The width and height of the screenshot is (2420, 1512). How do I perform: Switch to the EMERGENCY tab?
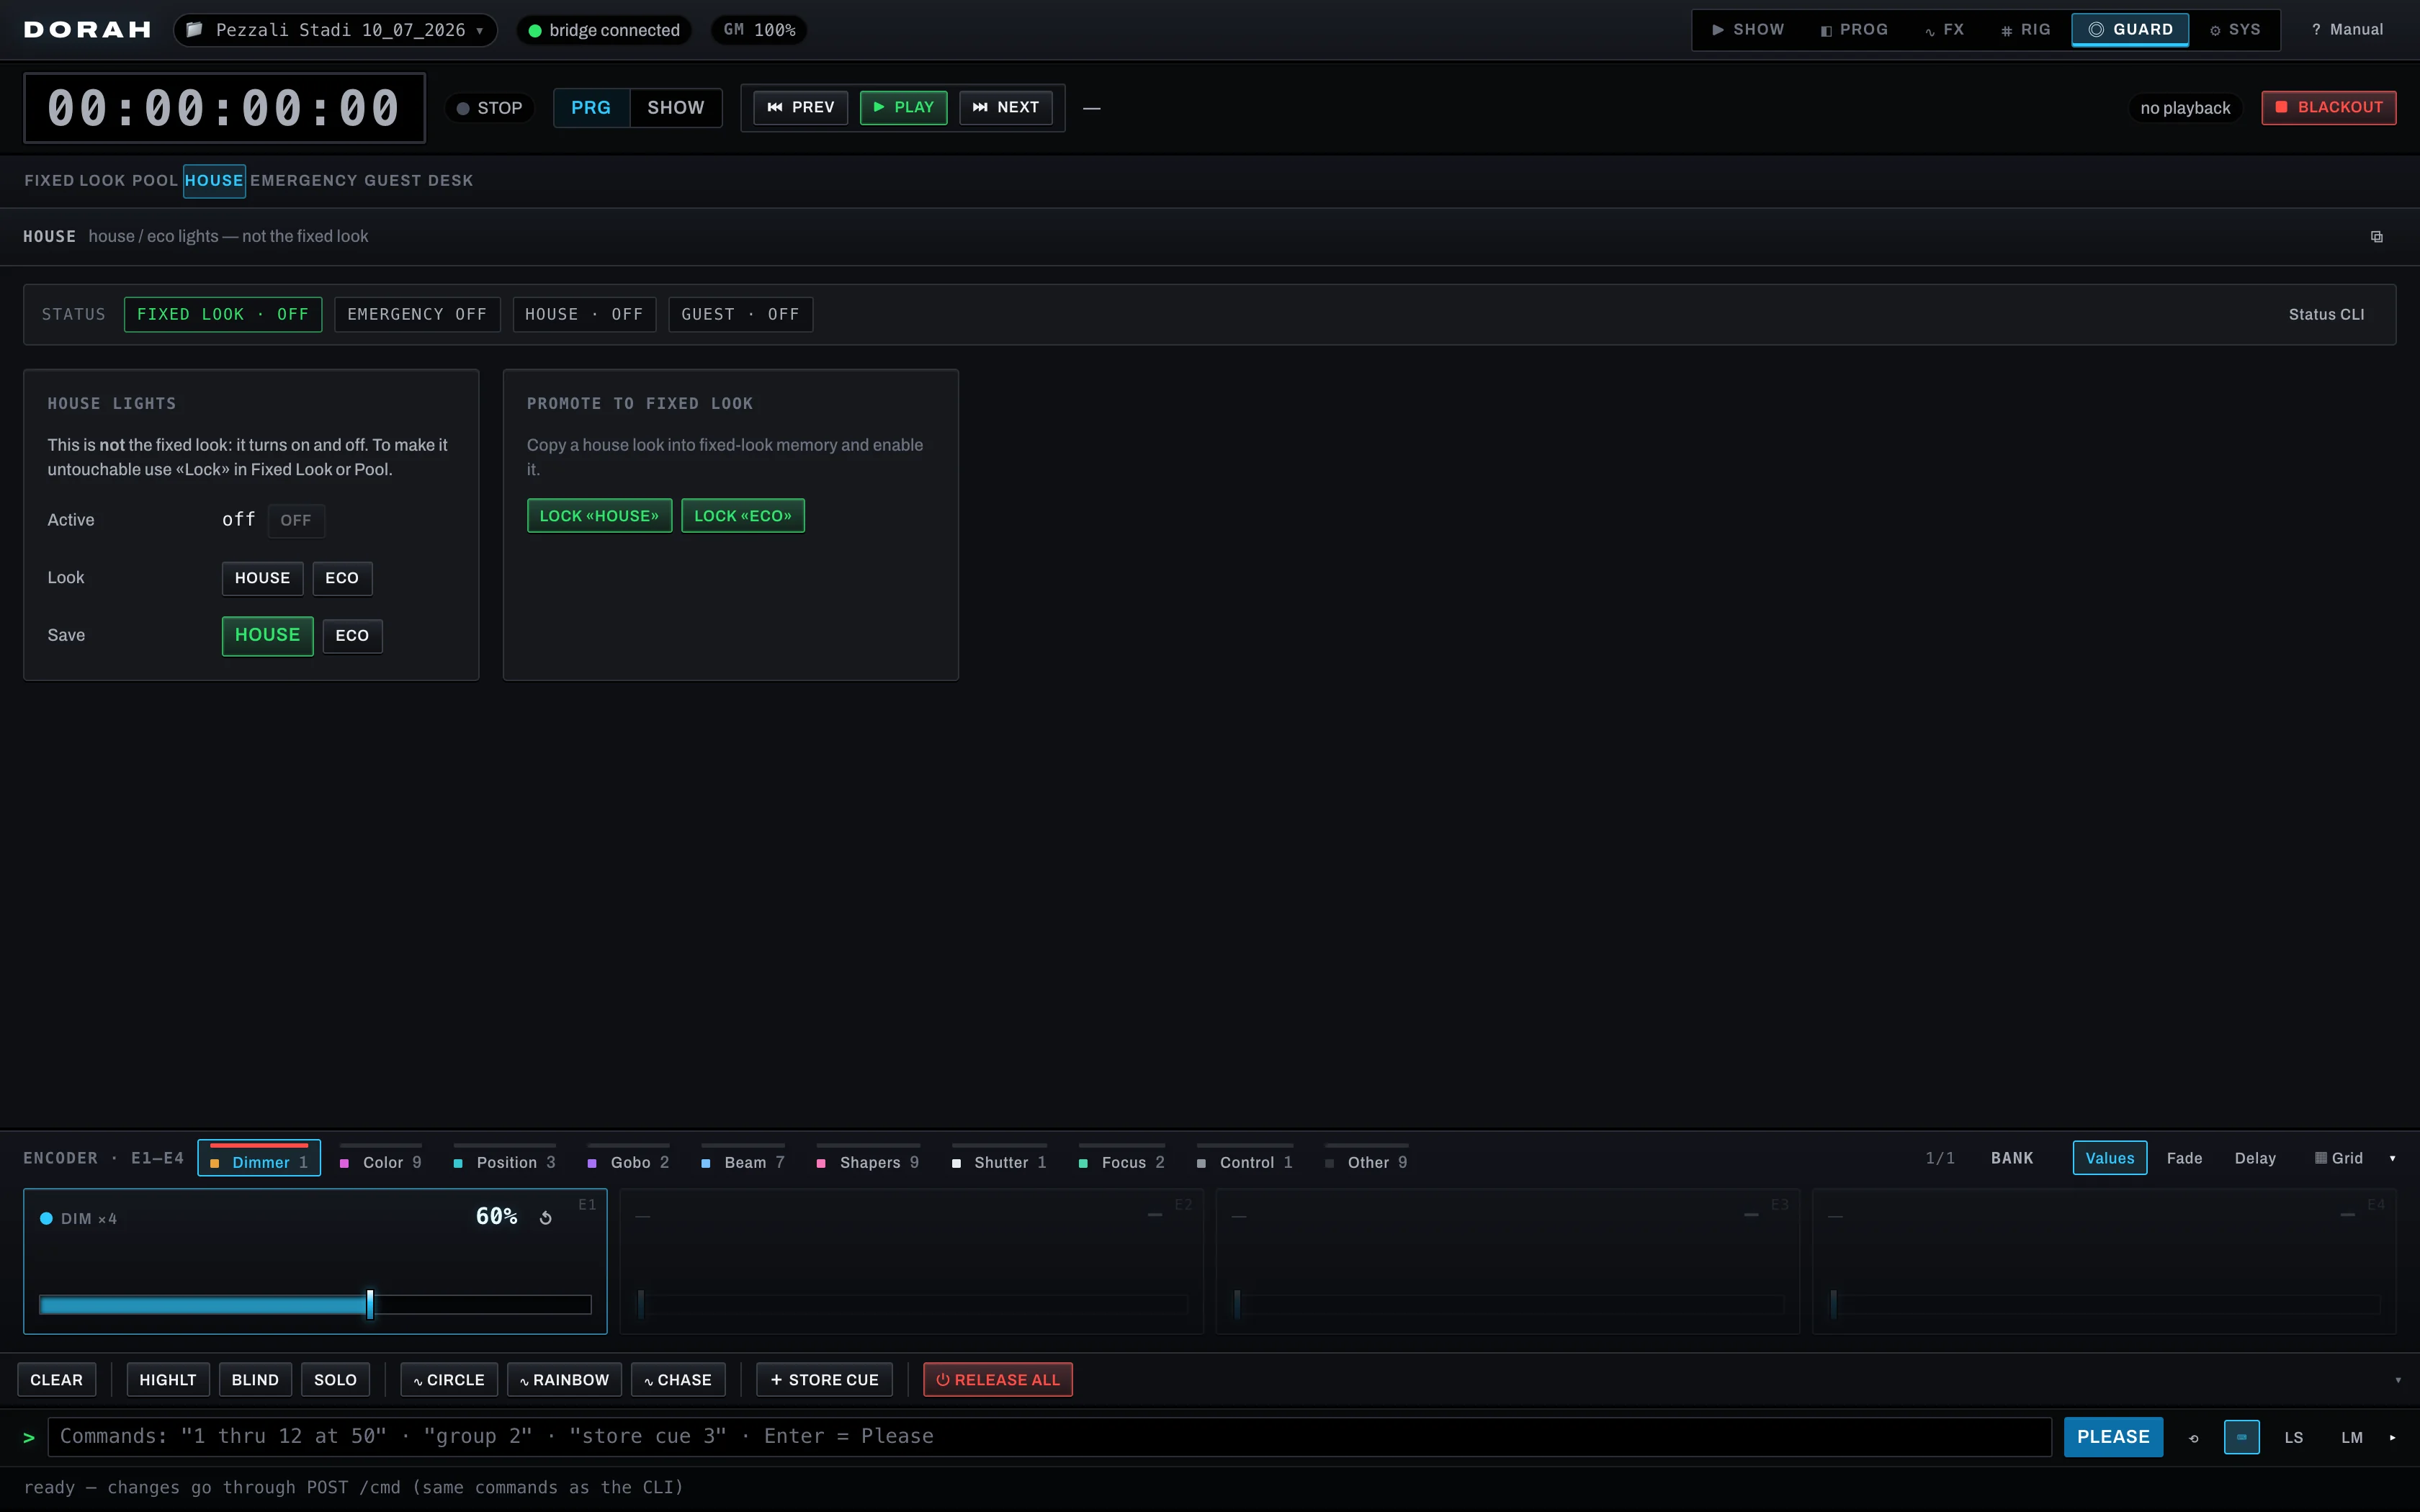303,181
